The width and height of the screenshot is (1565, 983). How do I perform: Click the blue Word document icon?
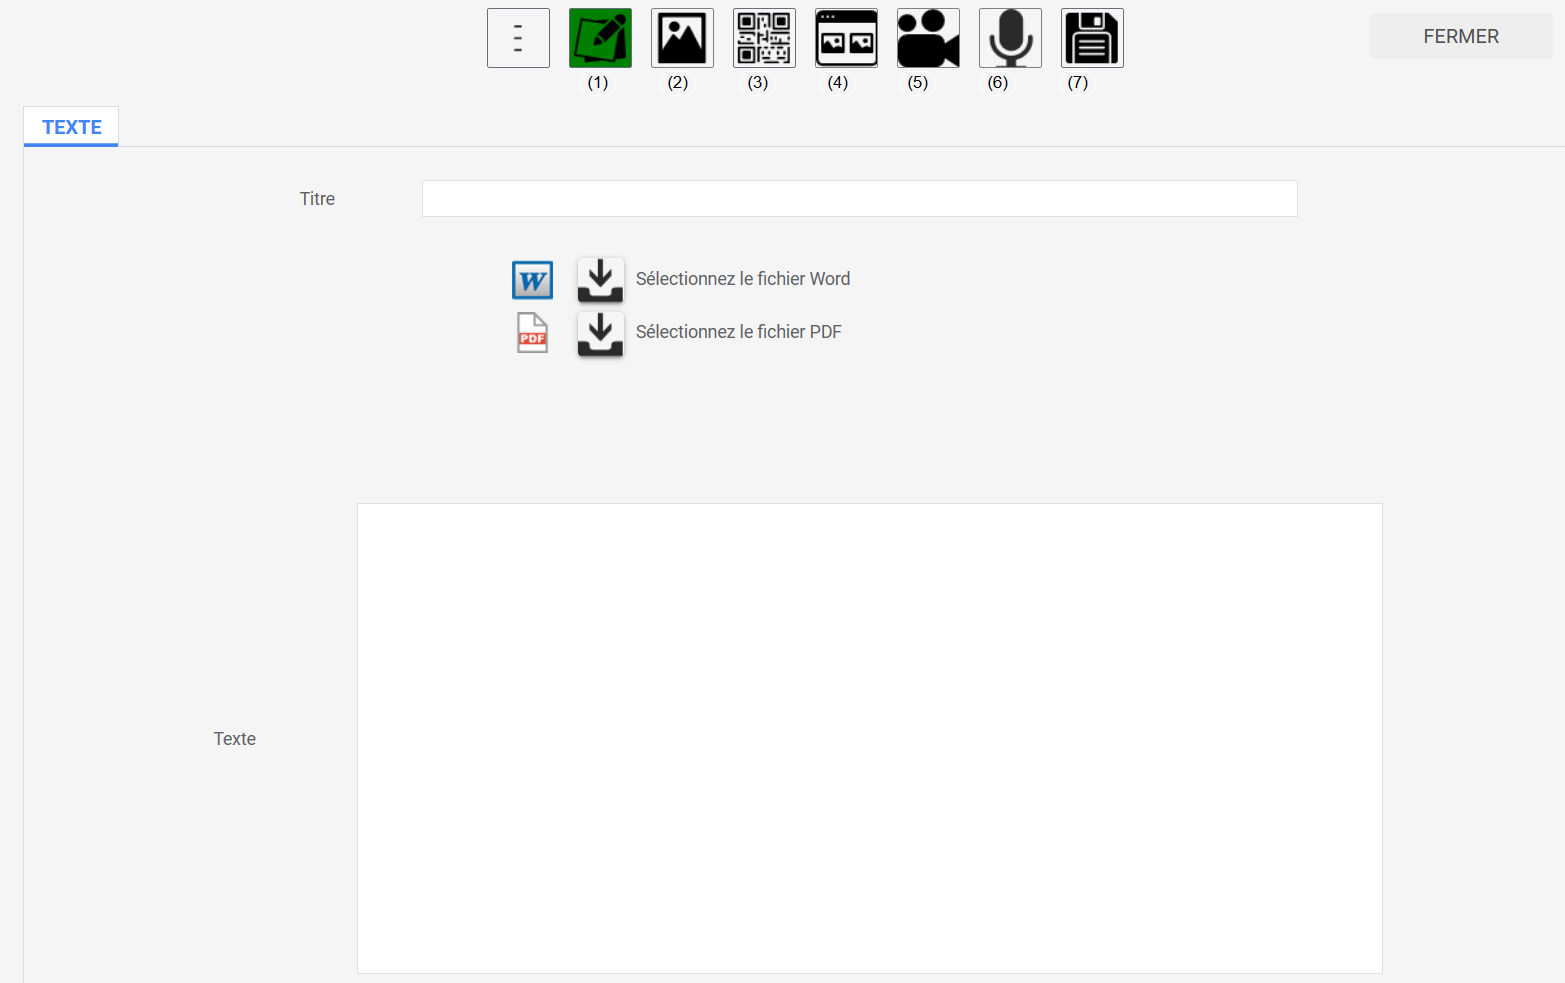(x=532, y=280)
